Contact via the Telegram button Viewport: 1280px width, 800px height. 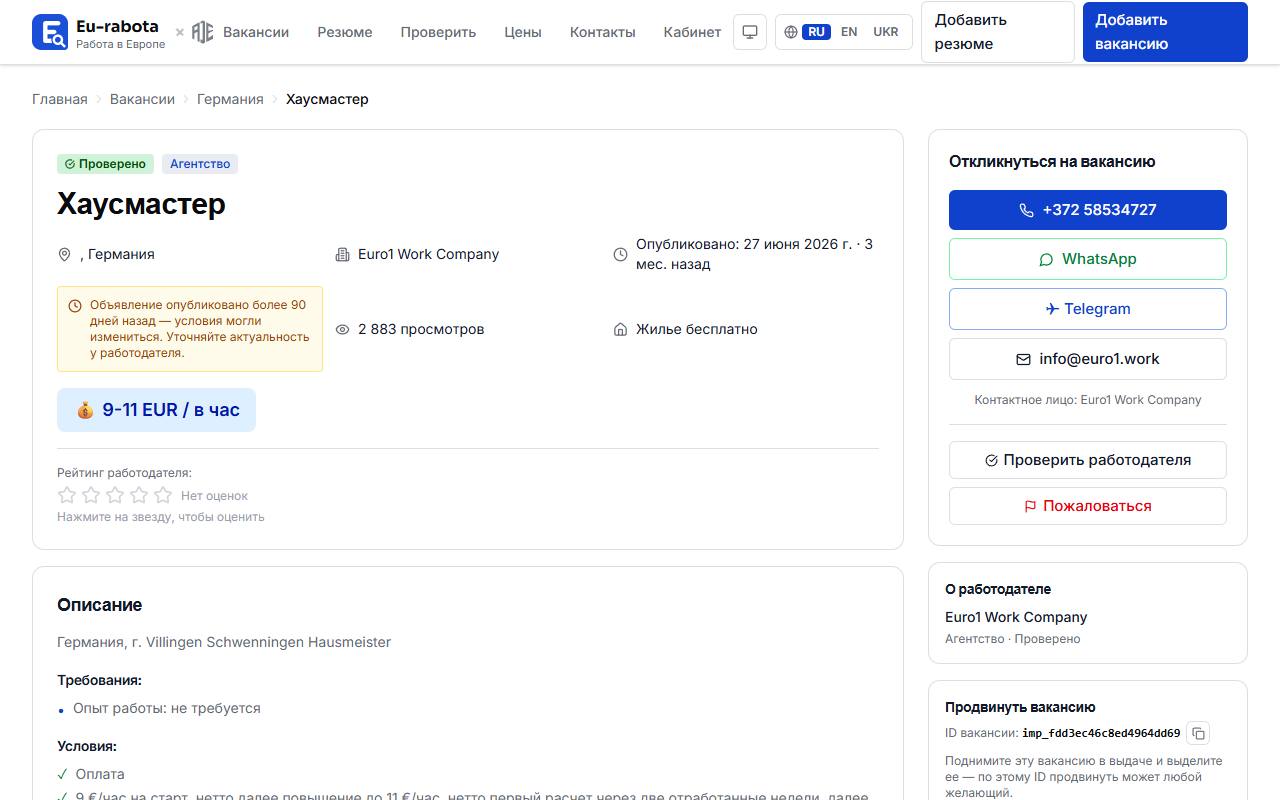(1088, 309)
